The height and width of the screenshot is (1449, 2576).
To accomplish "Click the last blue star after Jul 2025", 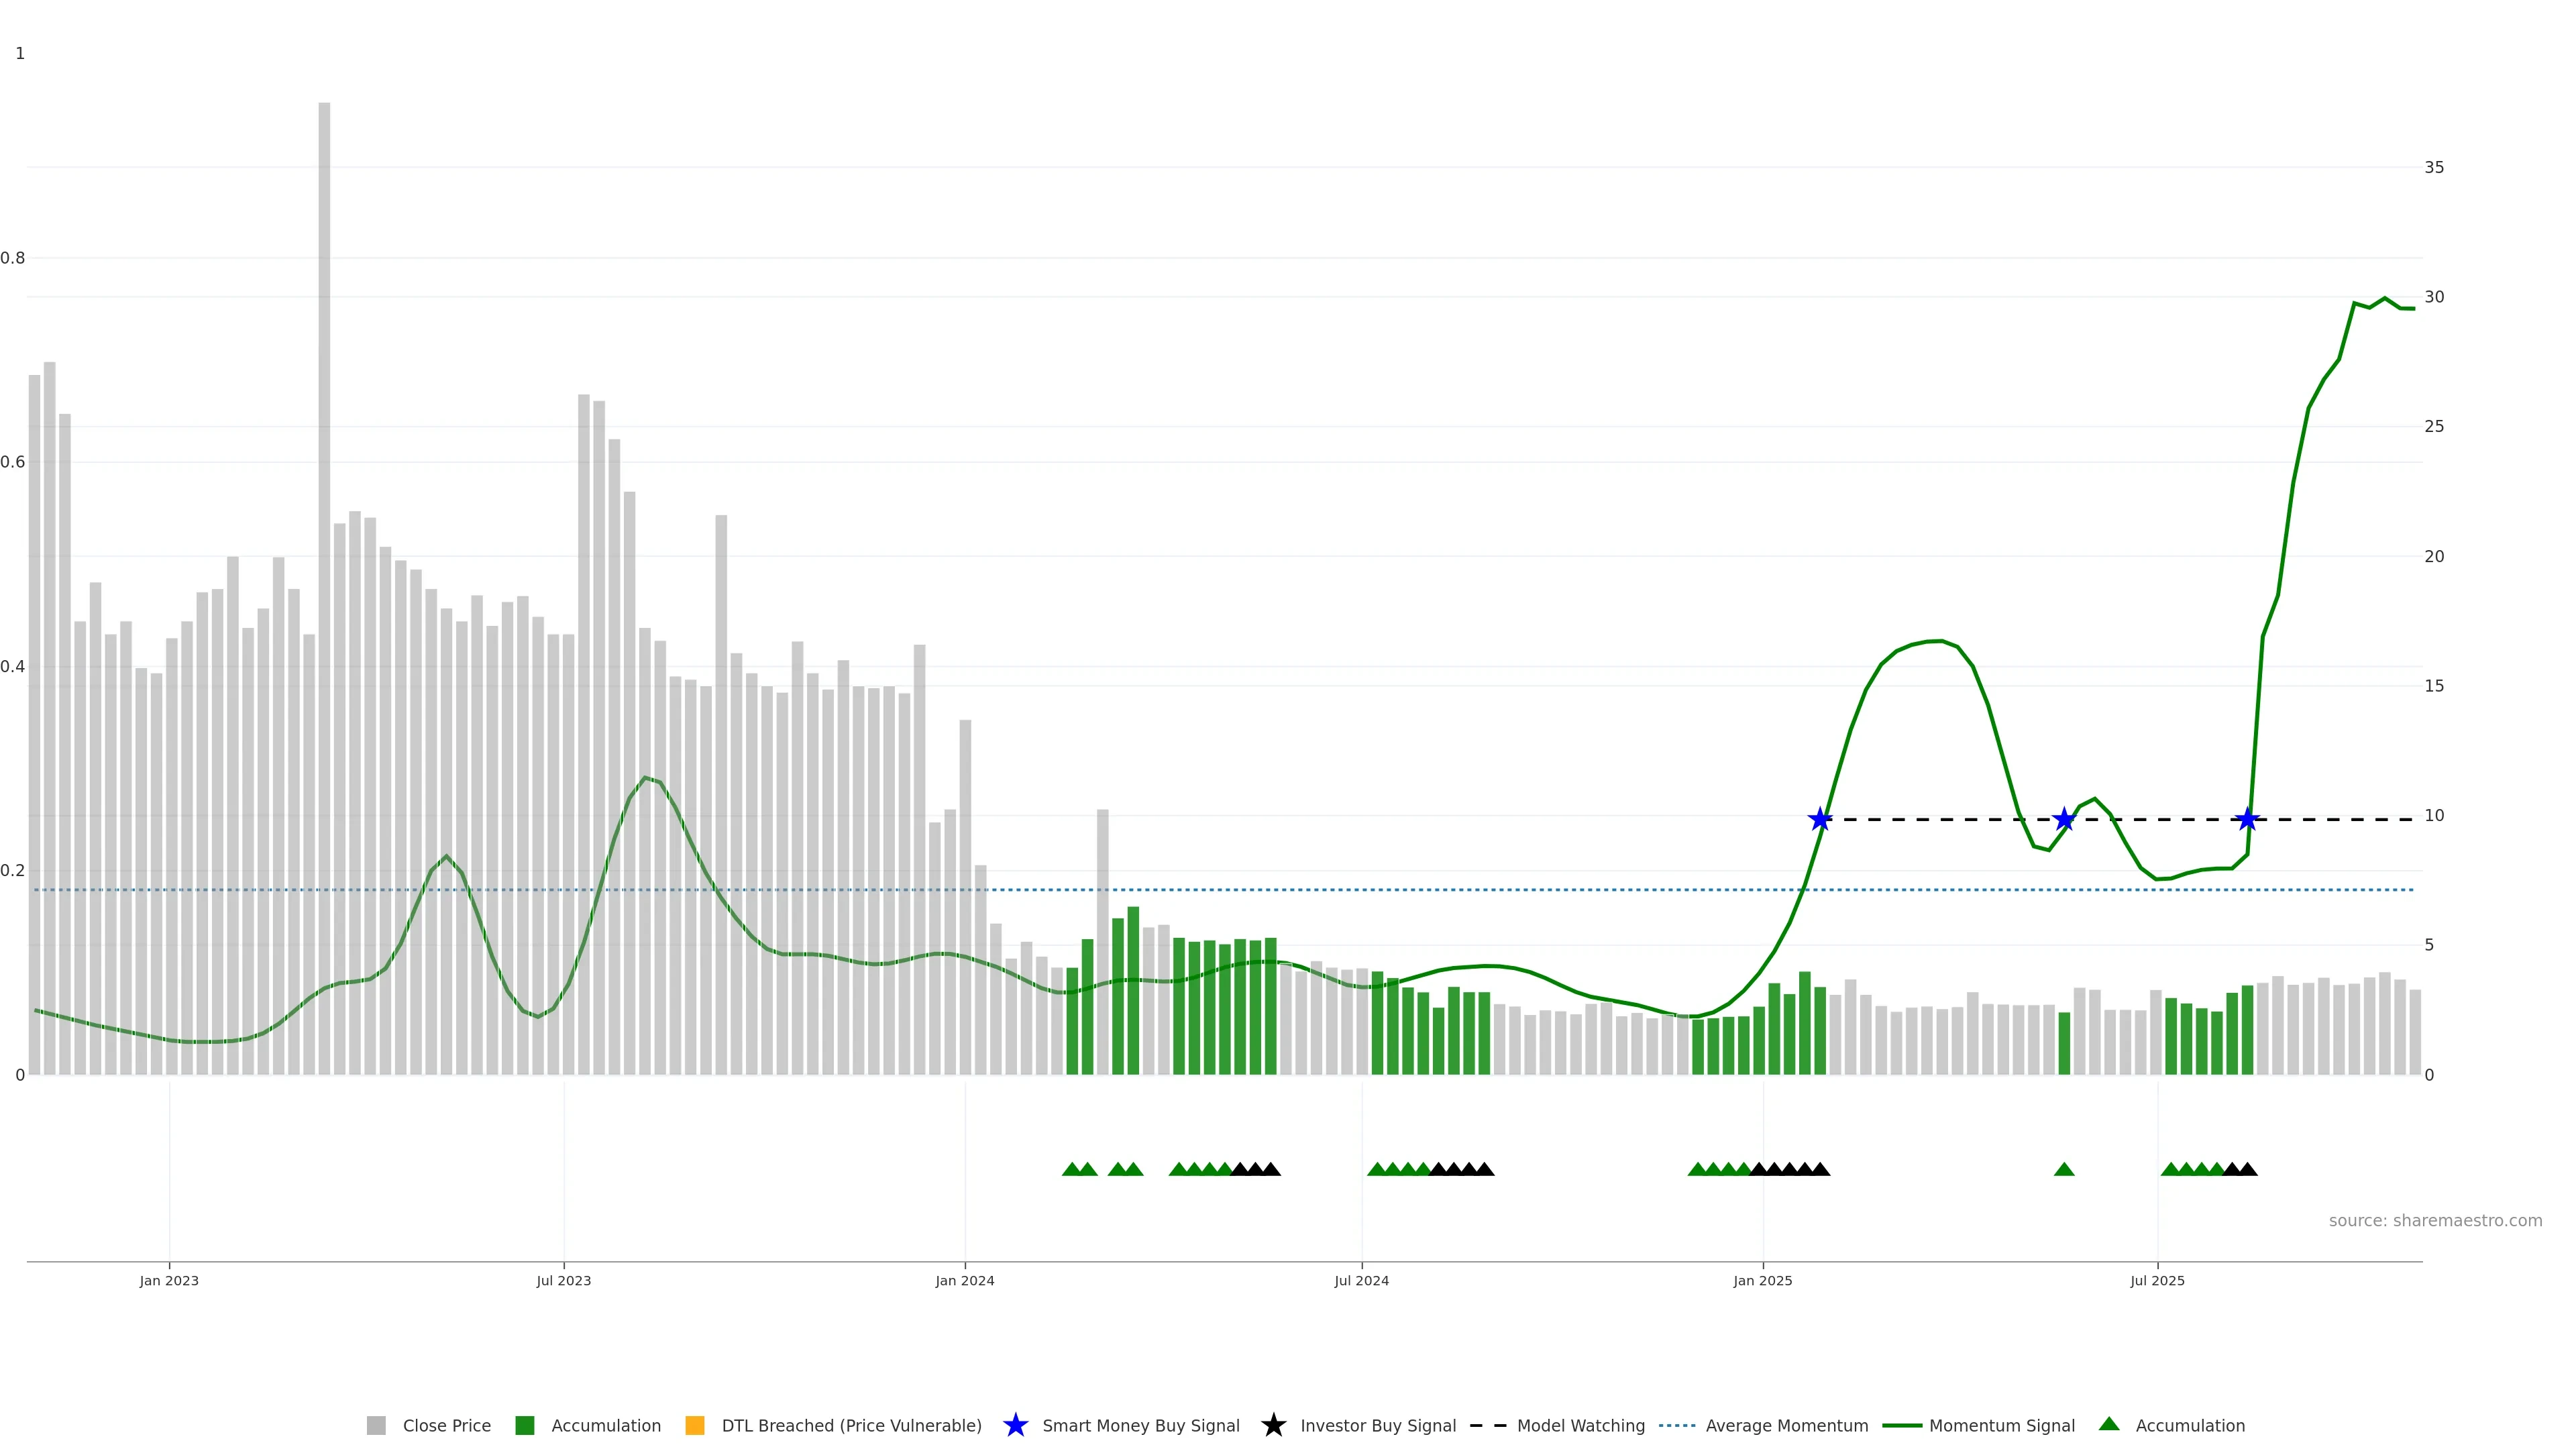I will 2248,820.
